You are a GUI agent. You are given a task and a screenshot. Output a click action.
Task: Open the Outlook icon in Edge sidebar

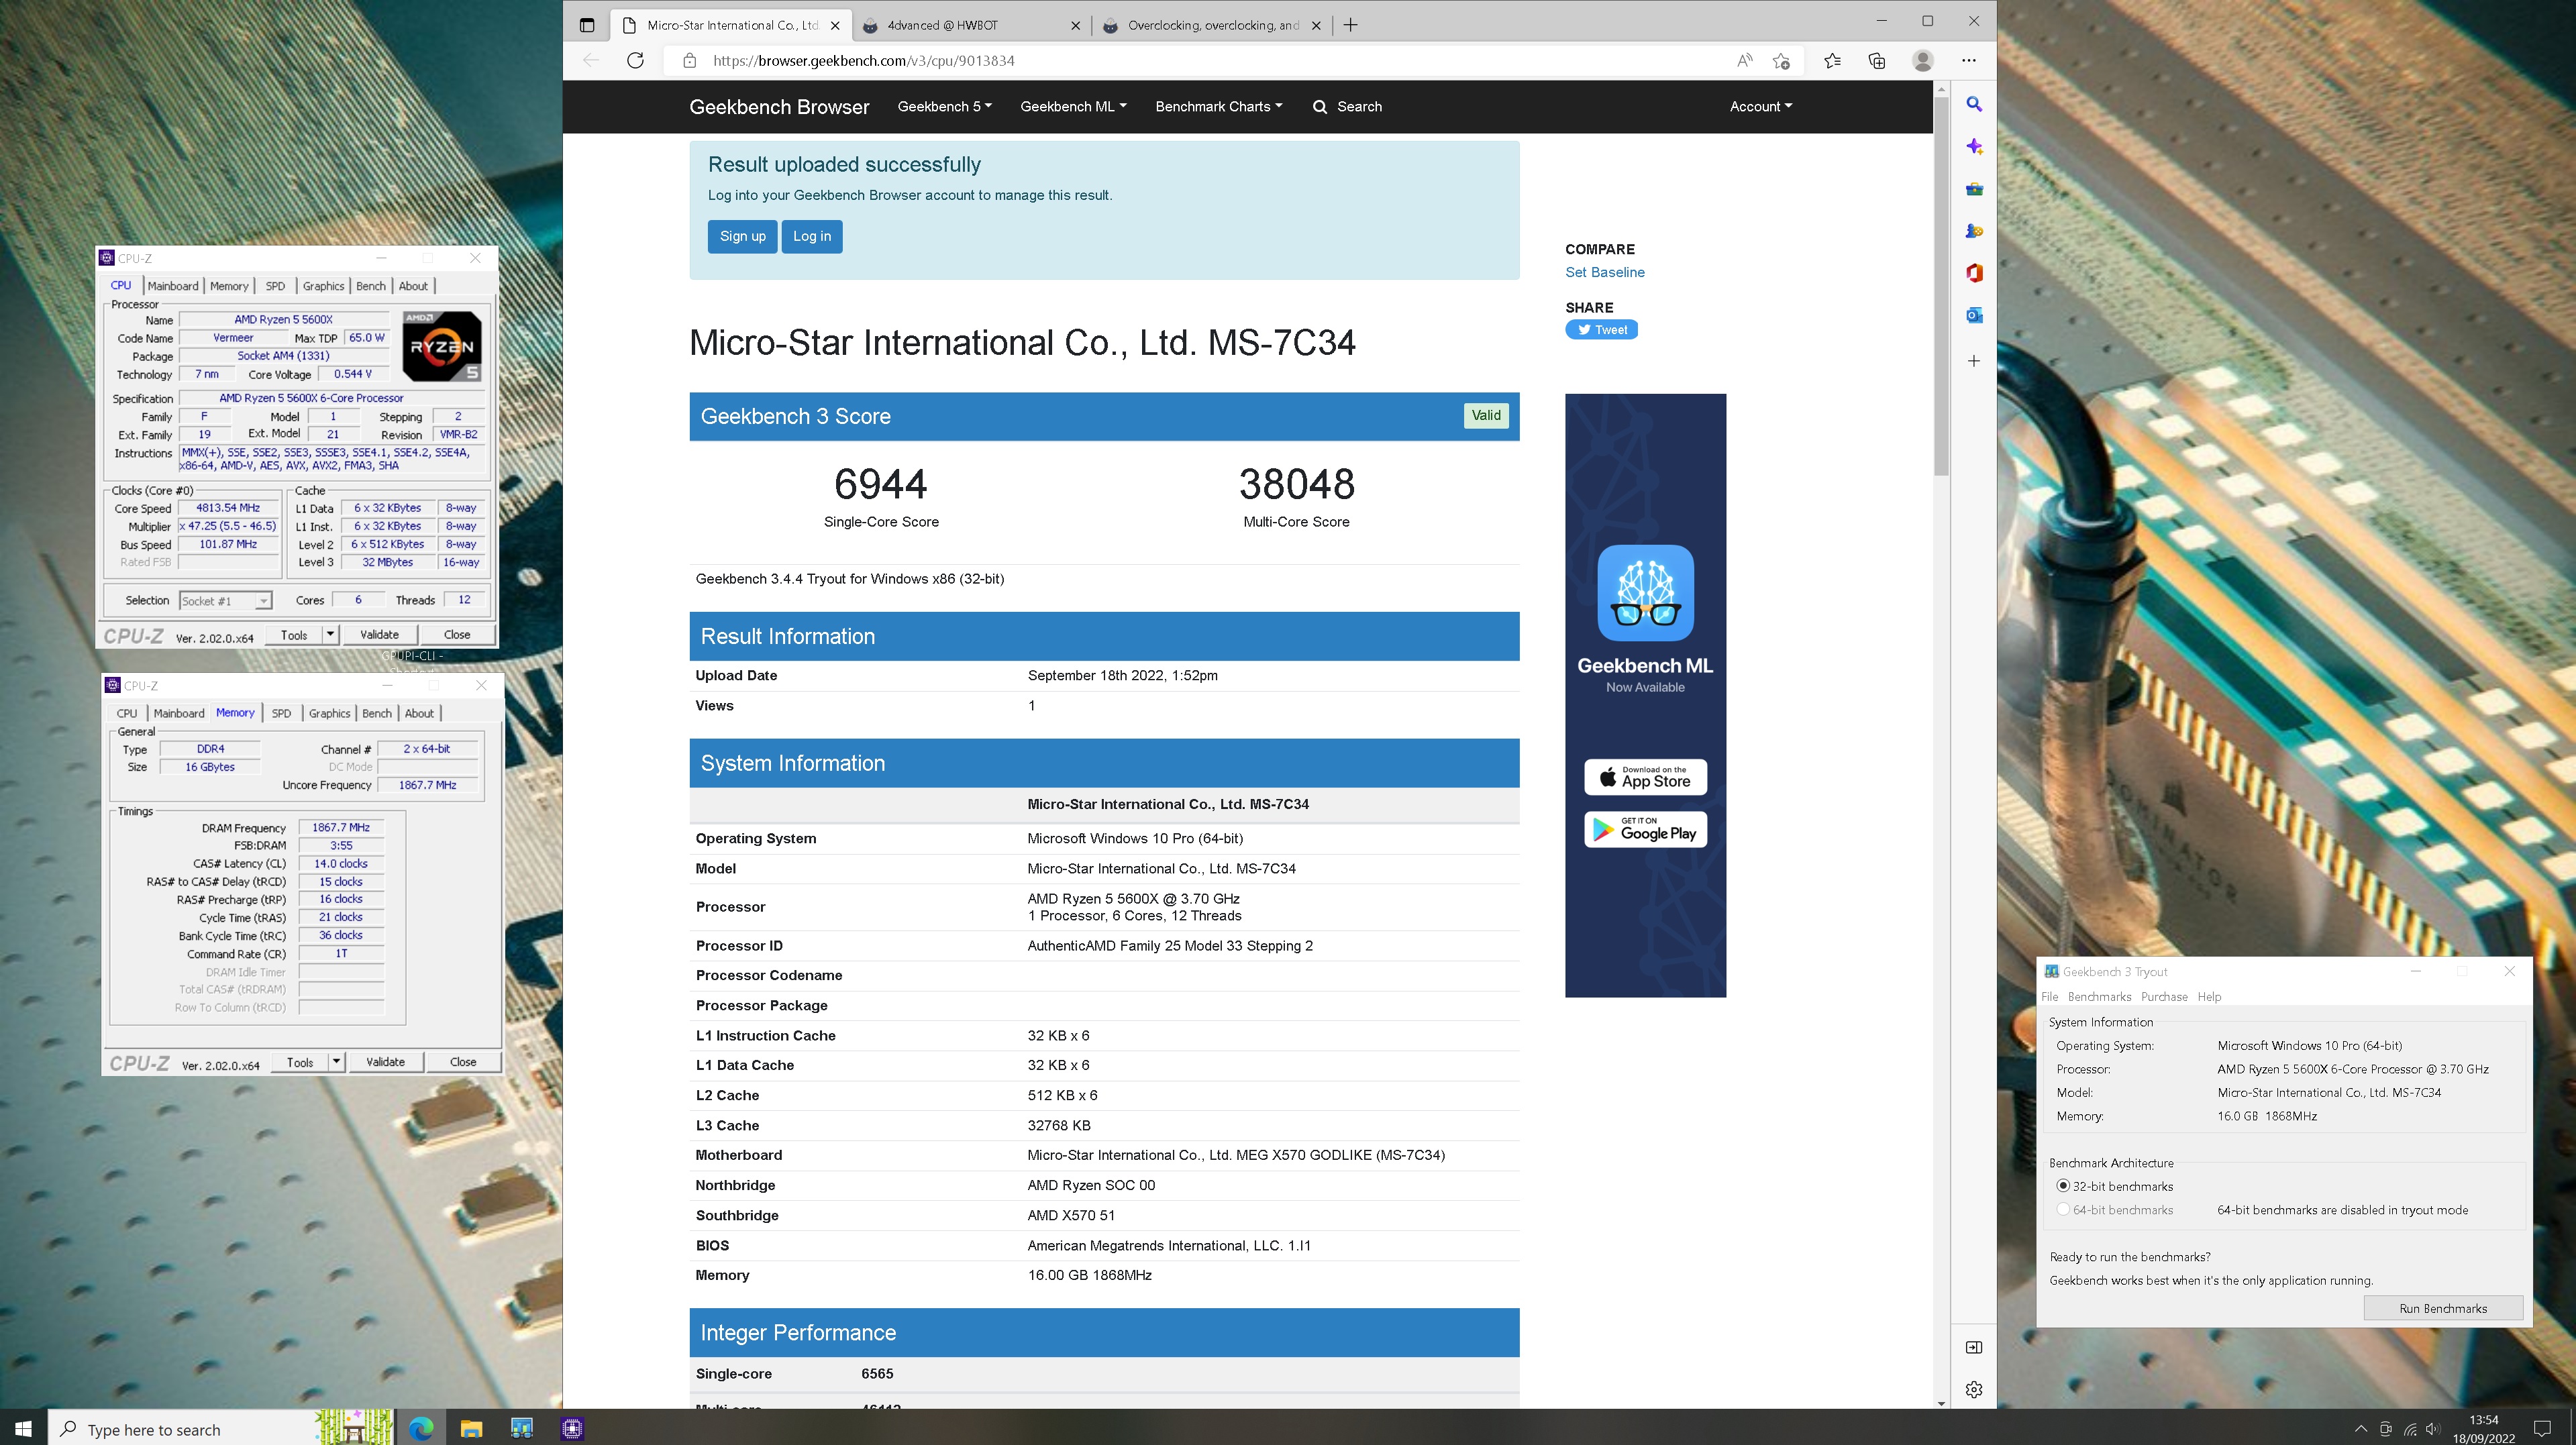(1974, 315)
